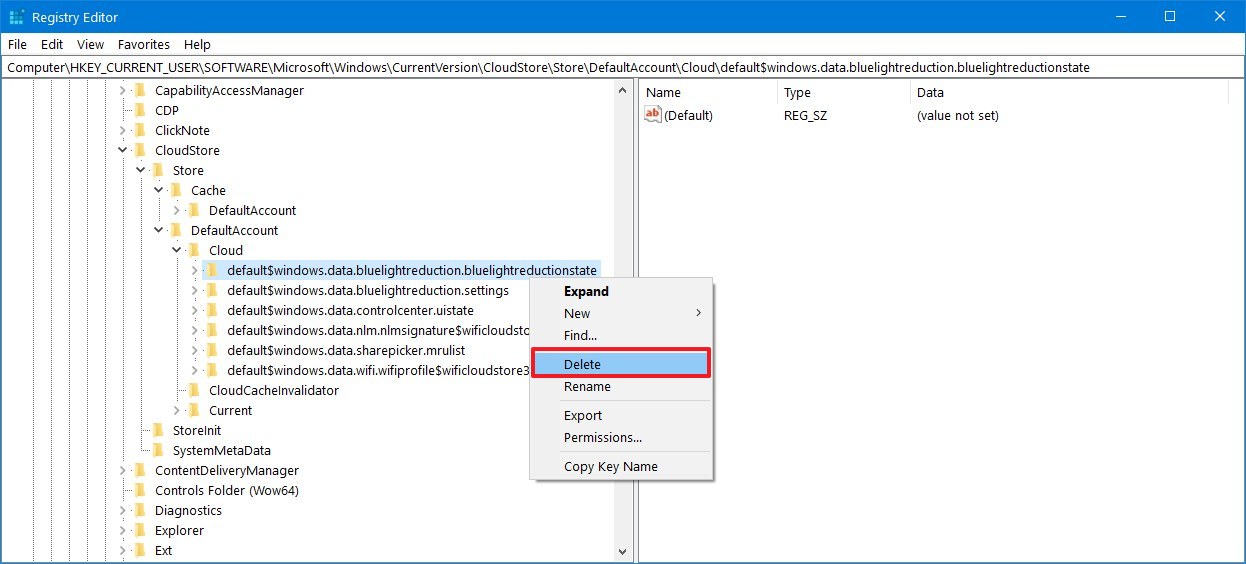Select Find... in the context menu
The image size is (1246, 564).
[621, 335]
